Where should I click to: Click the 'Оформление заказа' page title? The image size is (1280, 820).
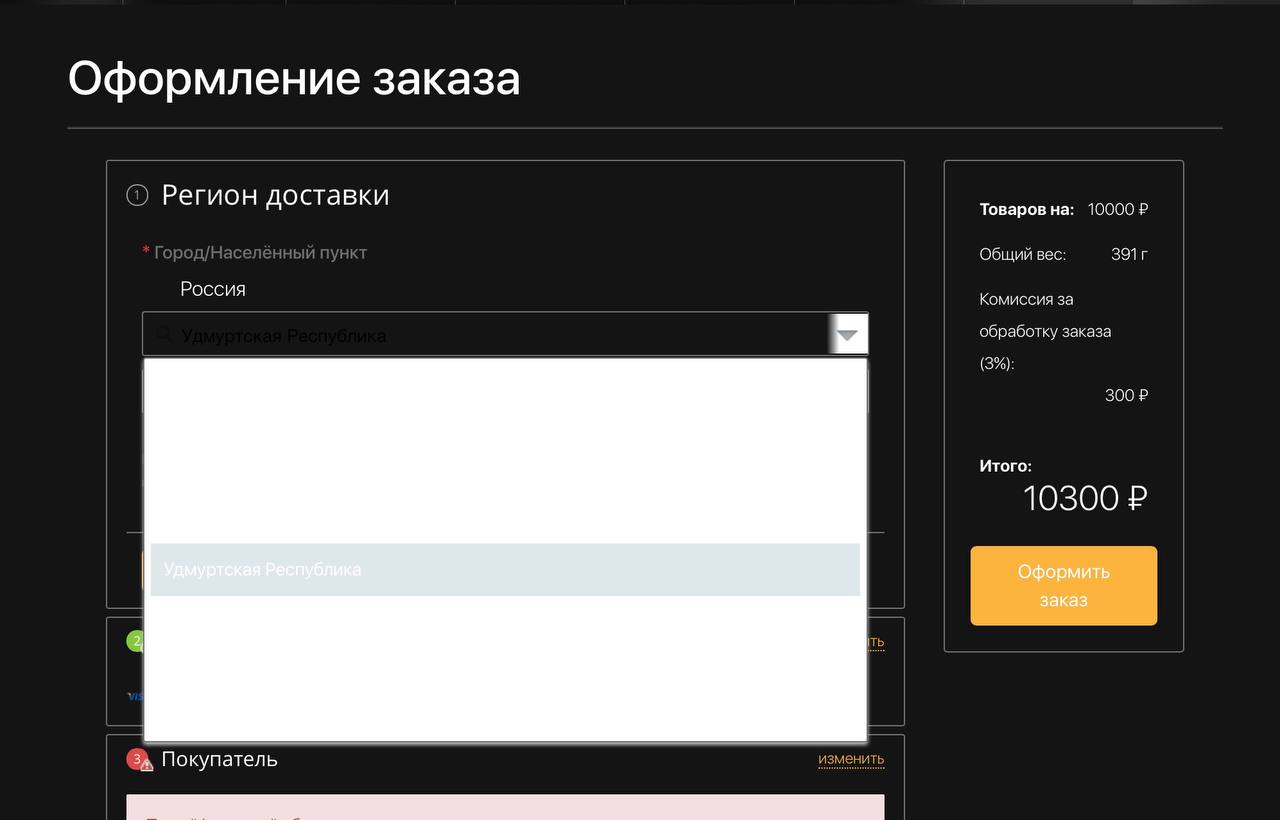(x=294, y=78)
